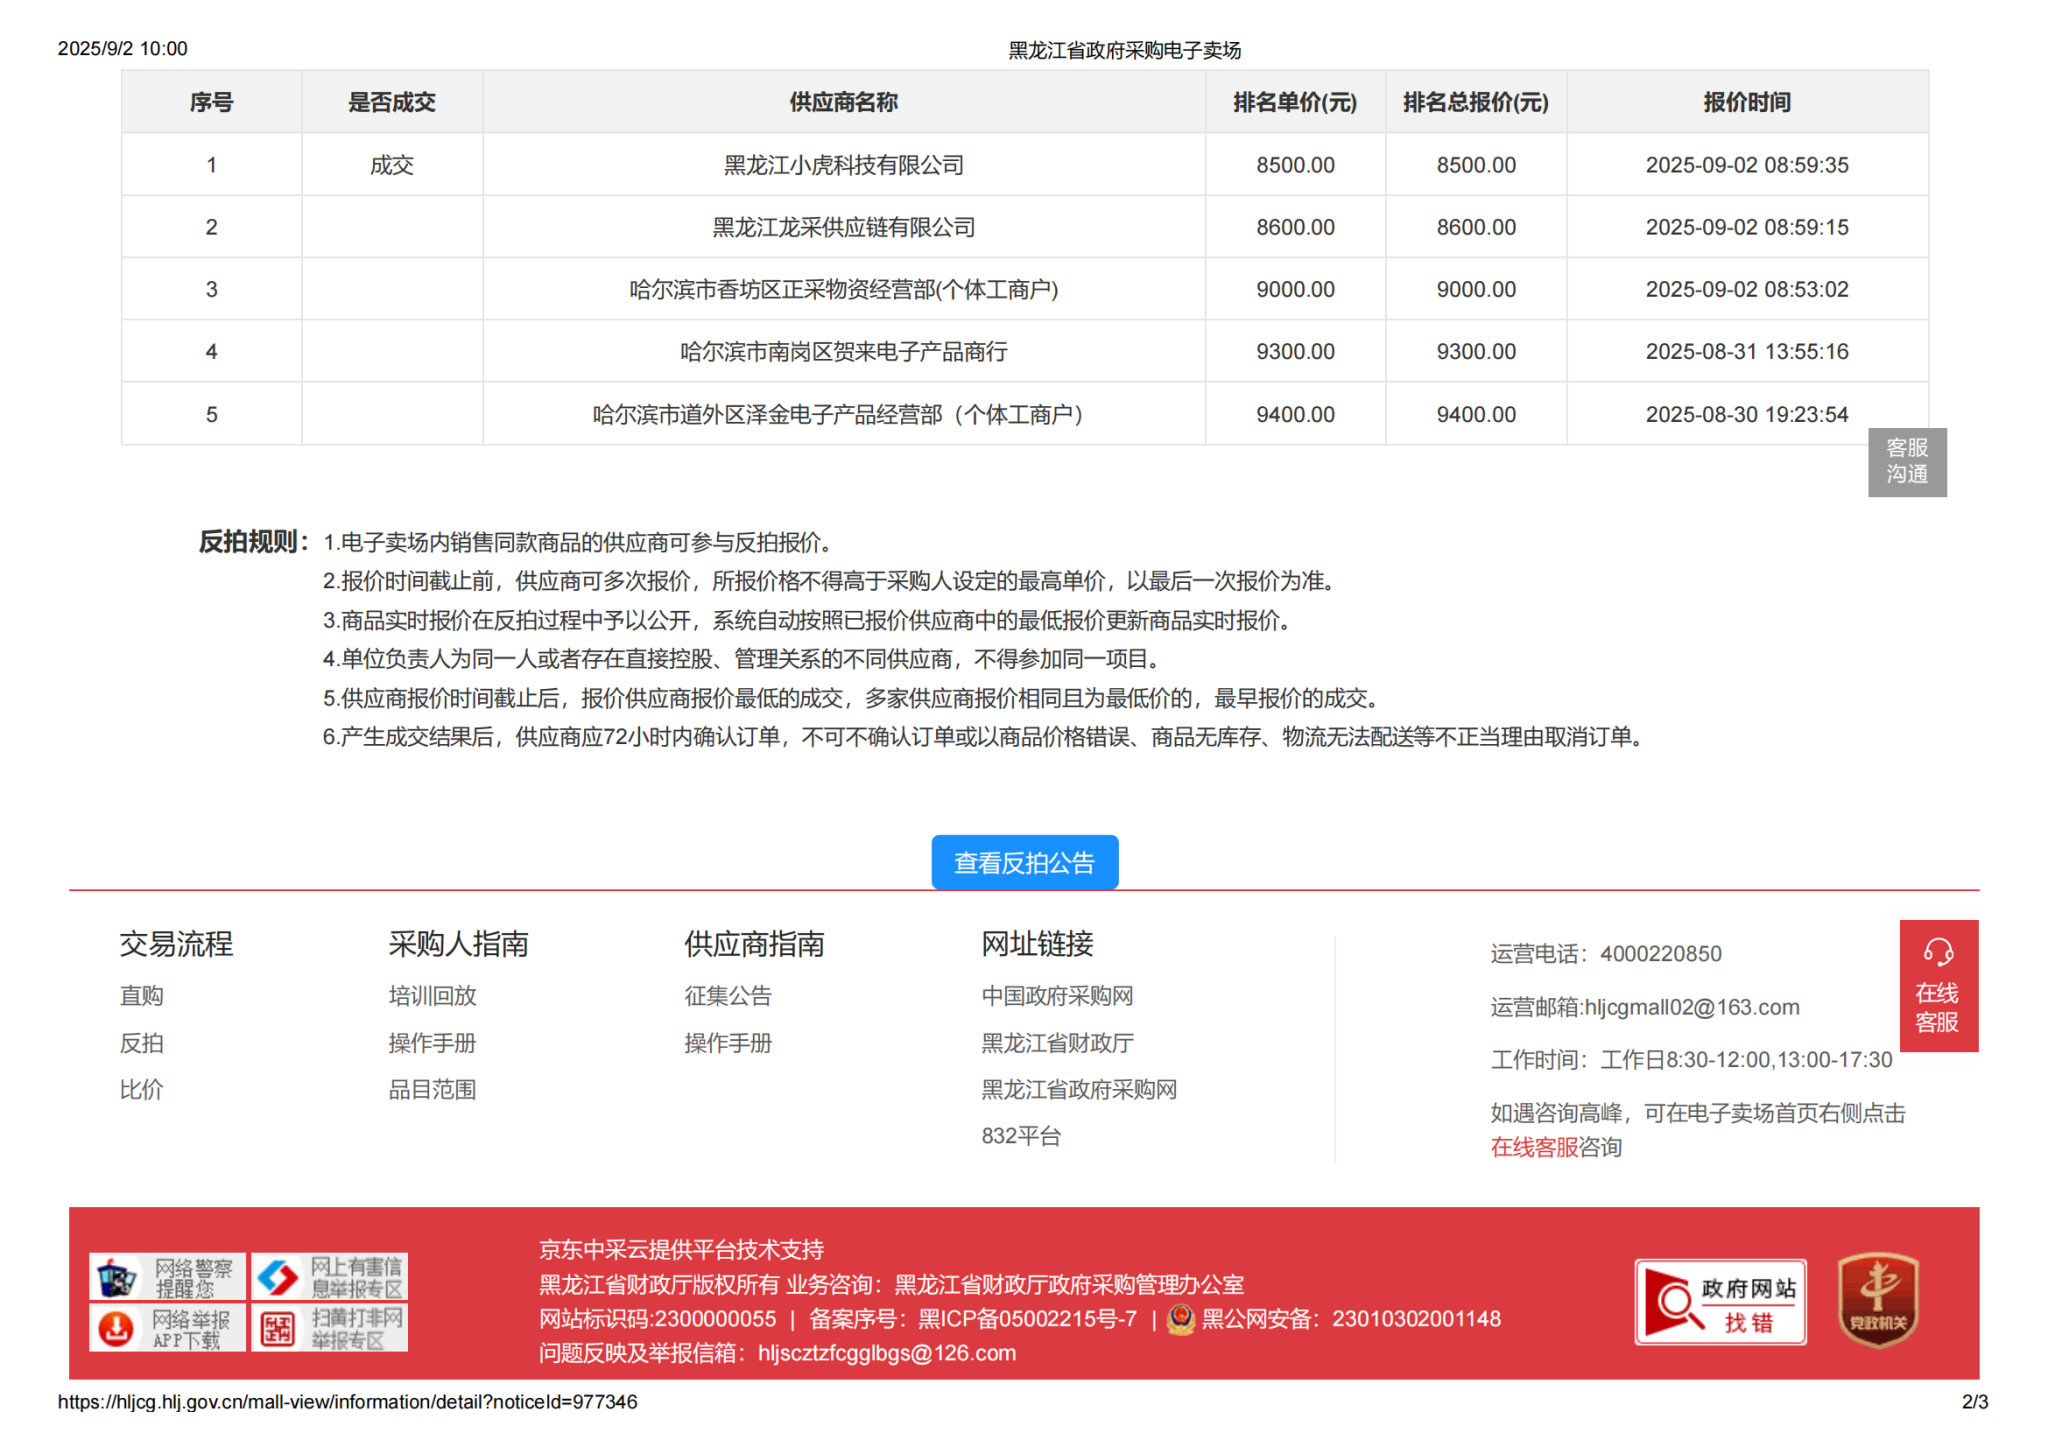Click 征集公告 under 供应商指南
Screen dimensions: 2048x1447
tap(727, 996)
